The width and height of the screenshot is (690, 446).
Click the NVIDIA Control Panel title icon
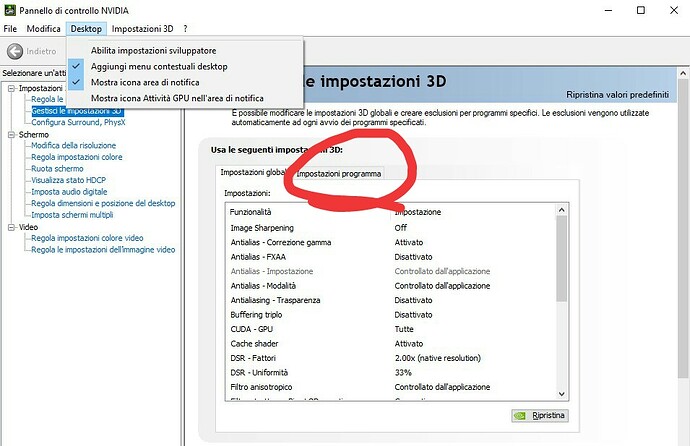10,10
